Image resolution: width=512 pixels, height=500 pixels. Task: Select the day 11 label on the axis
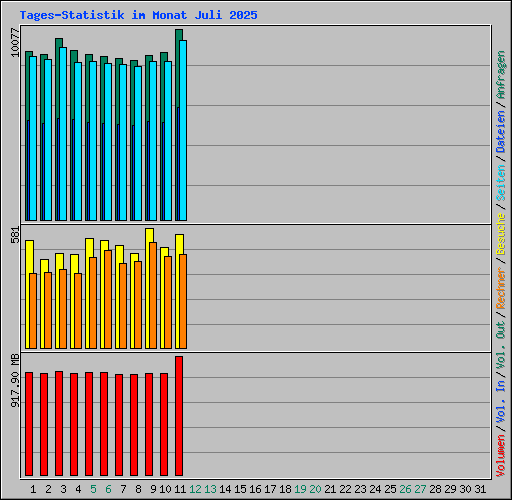180,489
